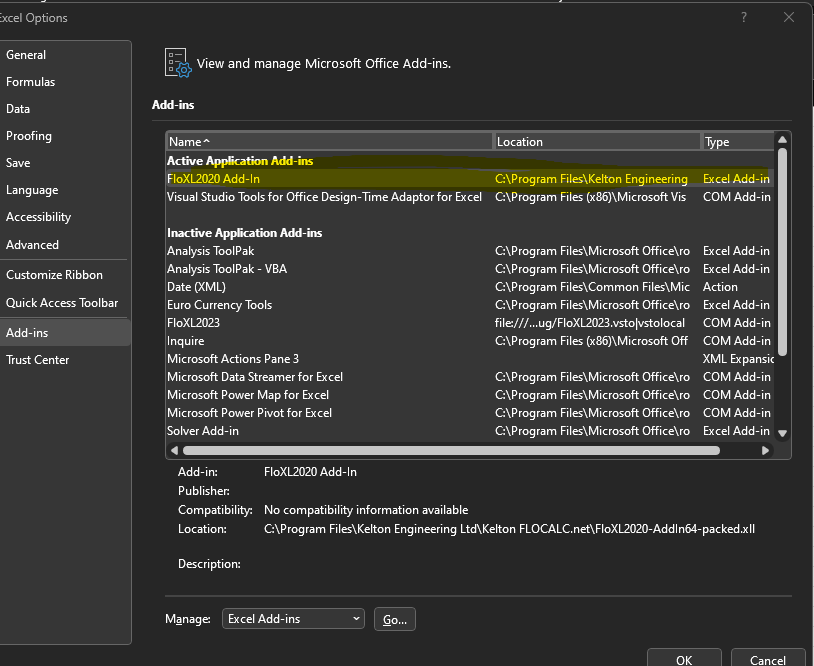Click the Kelton Engineering location cell
Screen dimensions: 814x666
click(591, 179)
